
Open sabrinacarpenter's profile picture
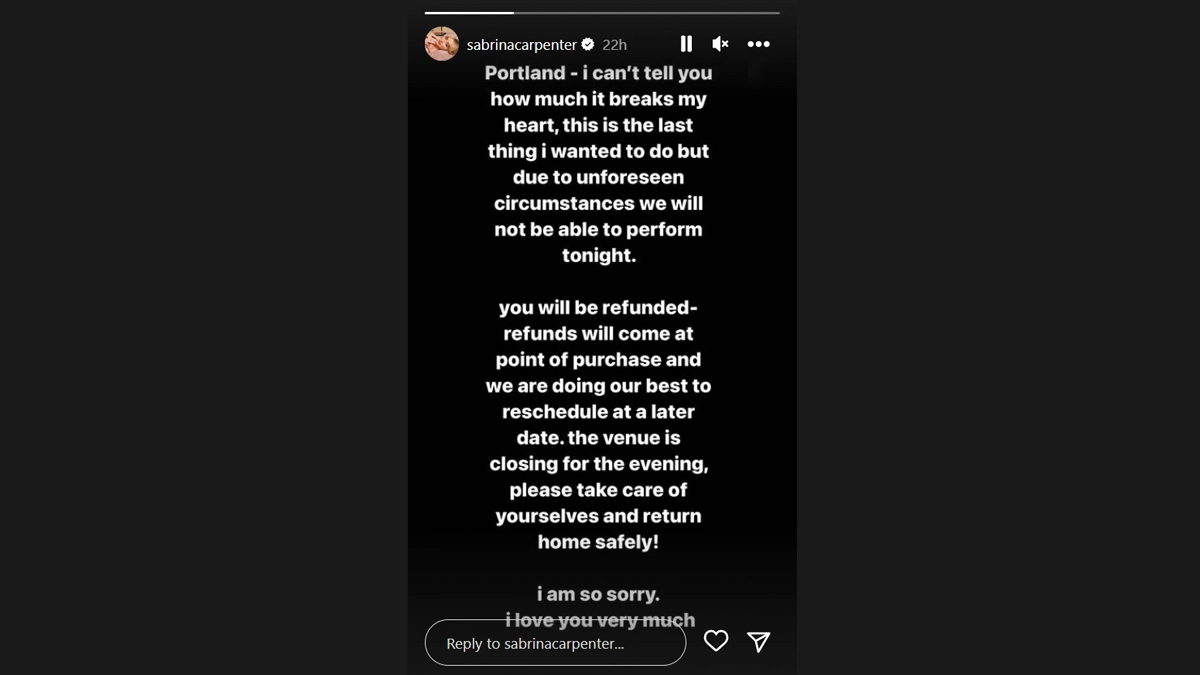(442, 44)
